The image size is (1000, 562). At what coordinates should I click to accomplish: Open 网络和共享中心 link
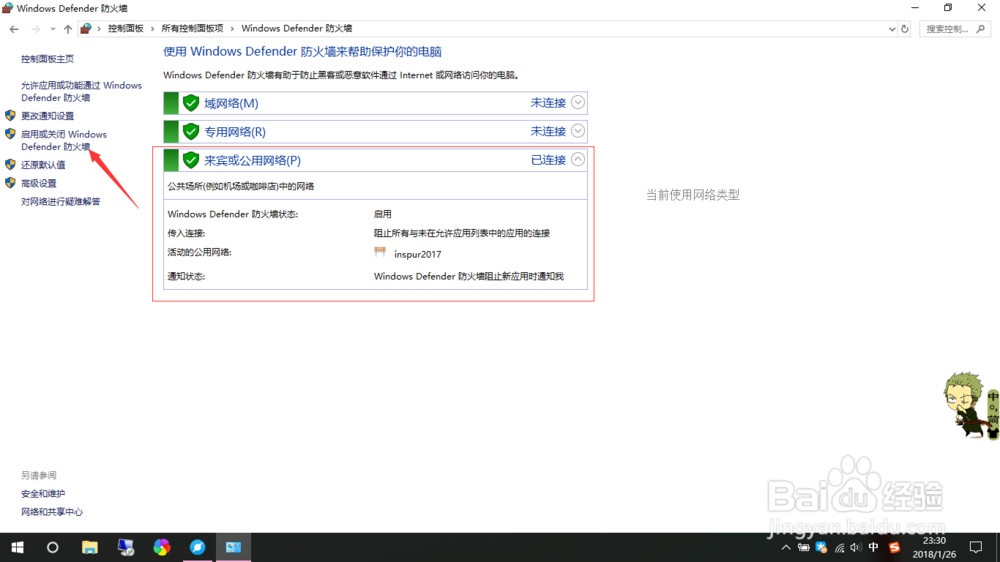pos(52,512)
